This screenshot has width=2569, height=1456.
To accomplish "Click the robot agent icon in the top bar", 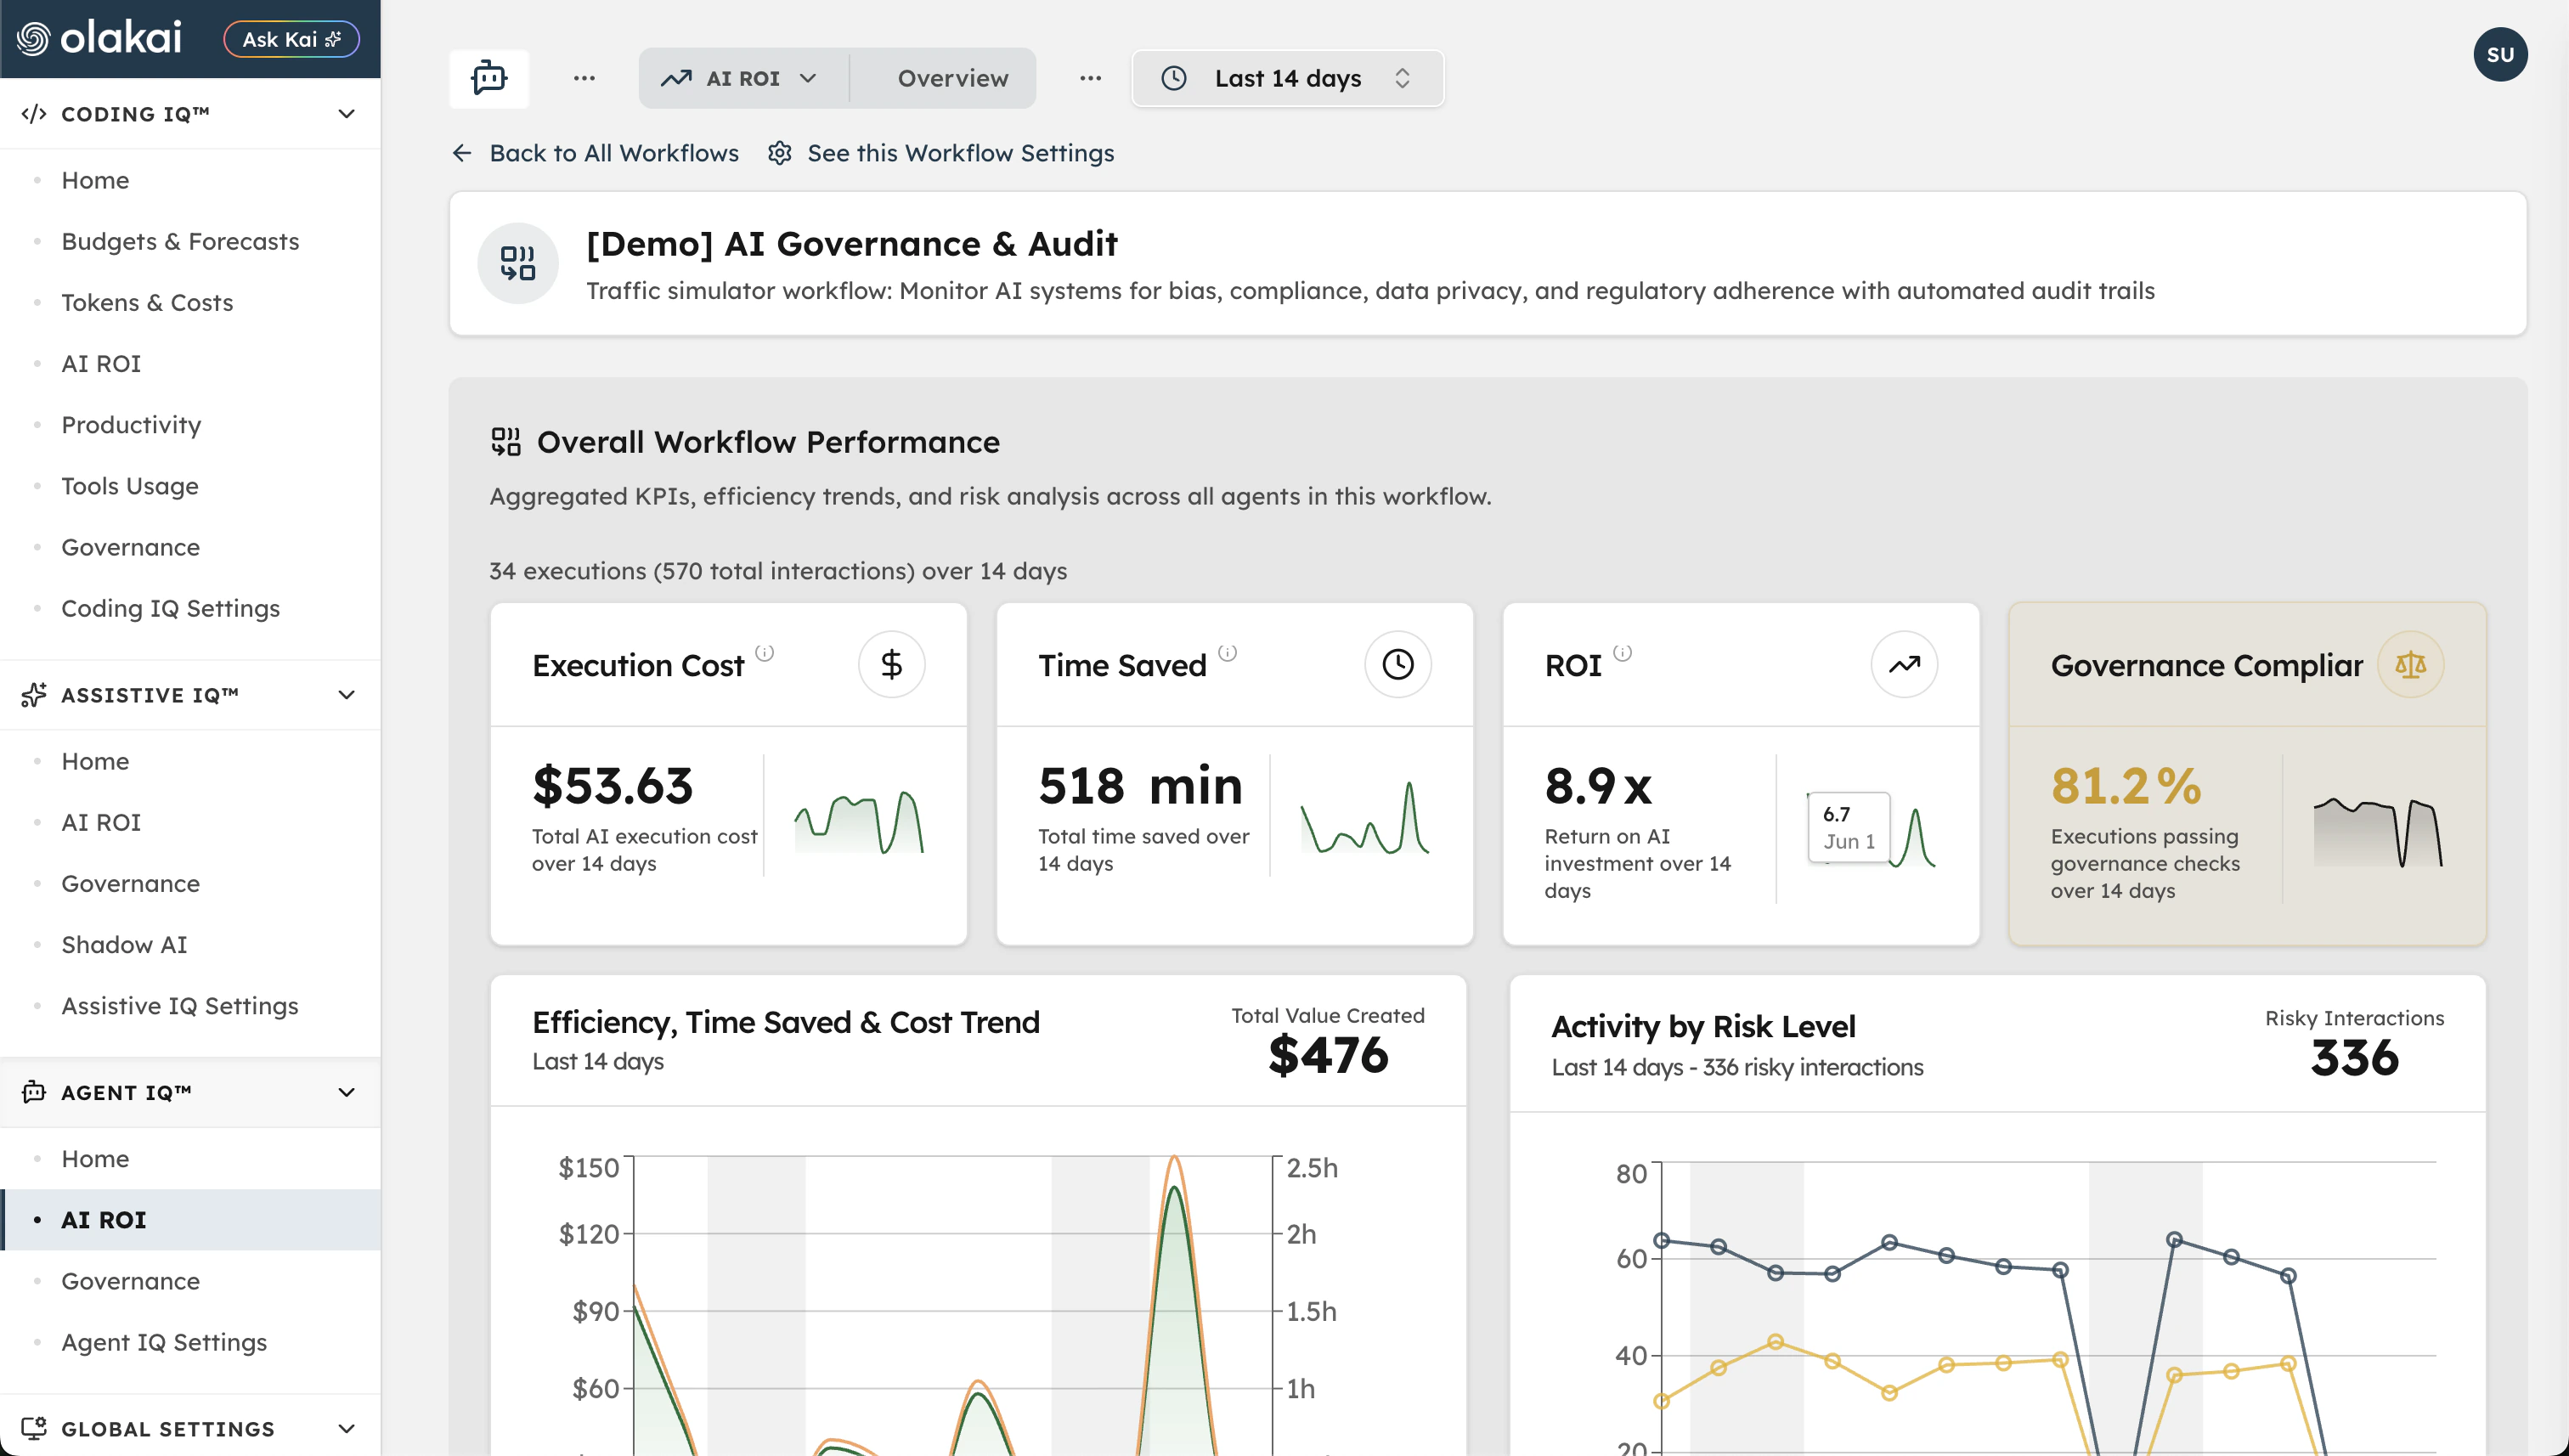I will pyautogui.click(x=489, y=78).
